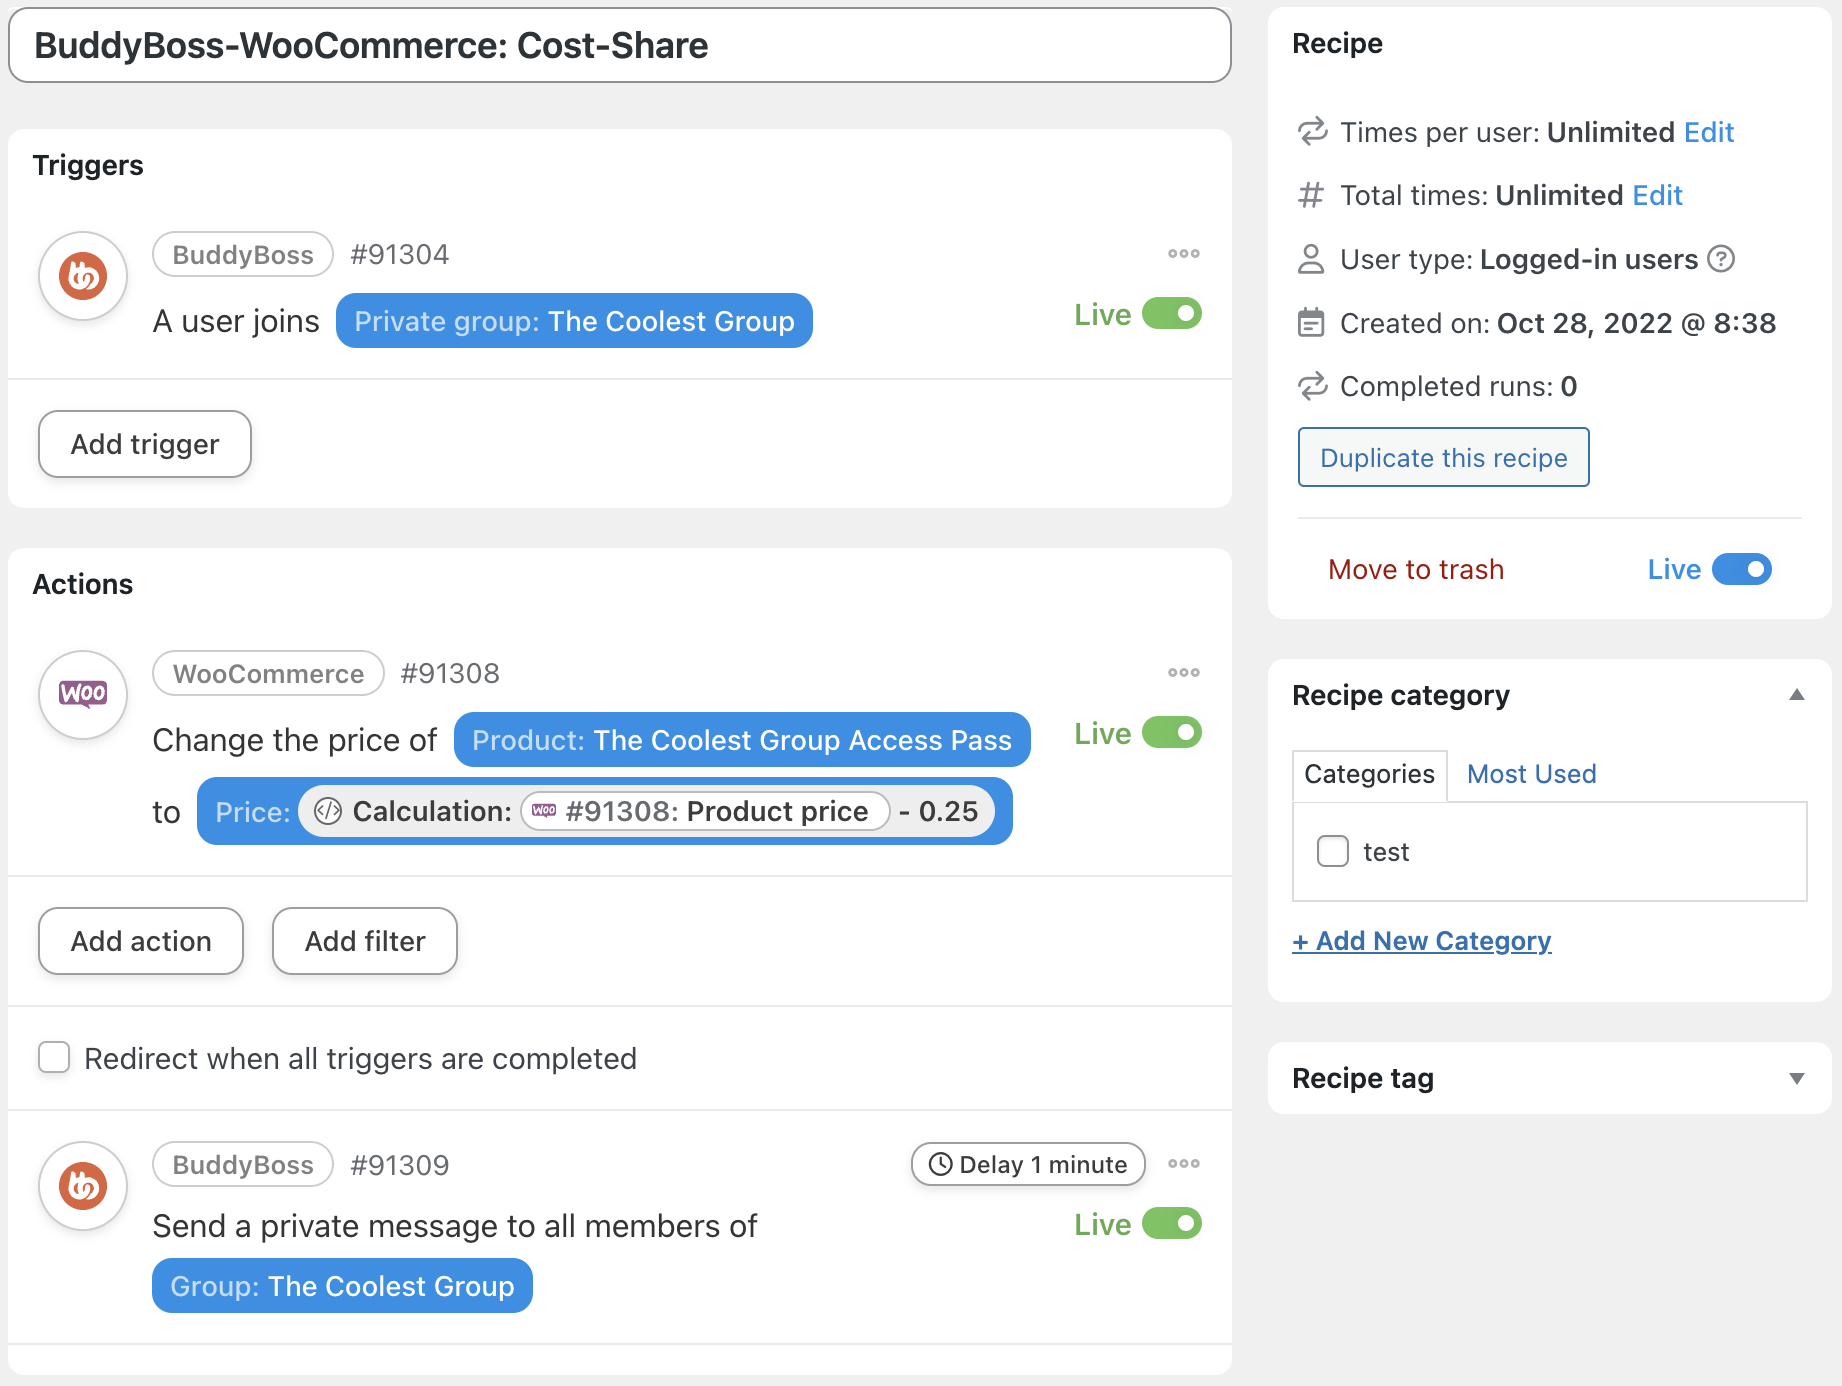
Task: Toggle Live switch for WooCommerce action #91308
Action: (1172, 733)
